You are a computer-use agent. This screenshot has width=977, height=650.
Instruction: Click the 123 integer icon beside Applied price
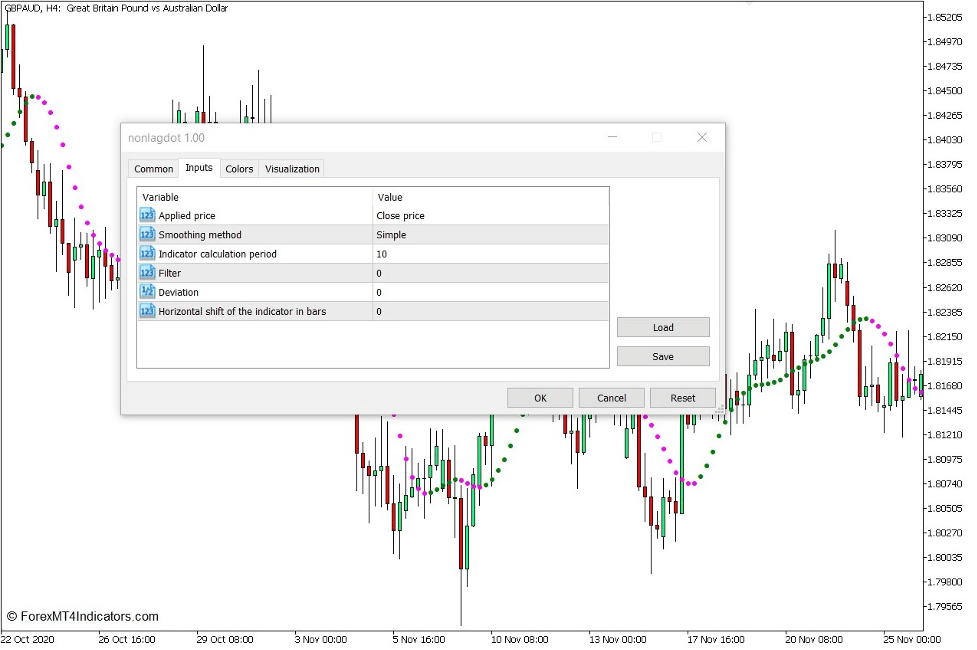[146, 215]
